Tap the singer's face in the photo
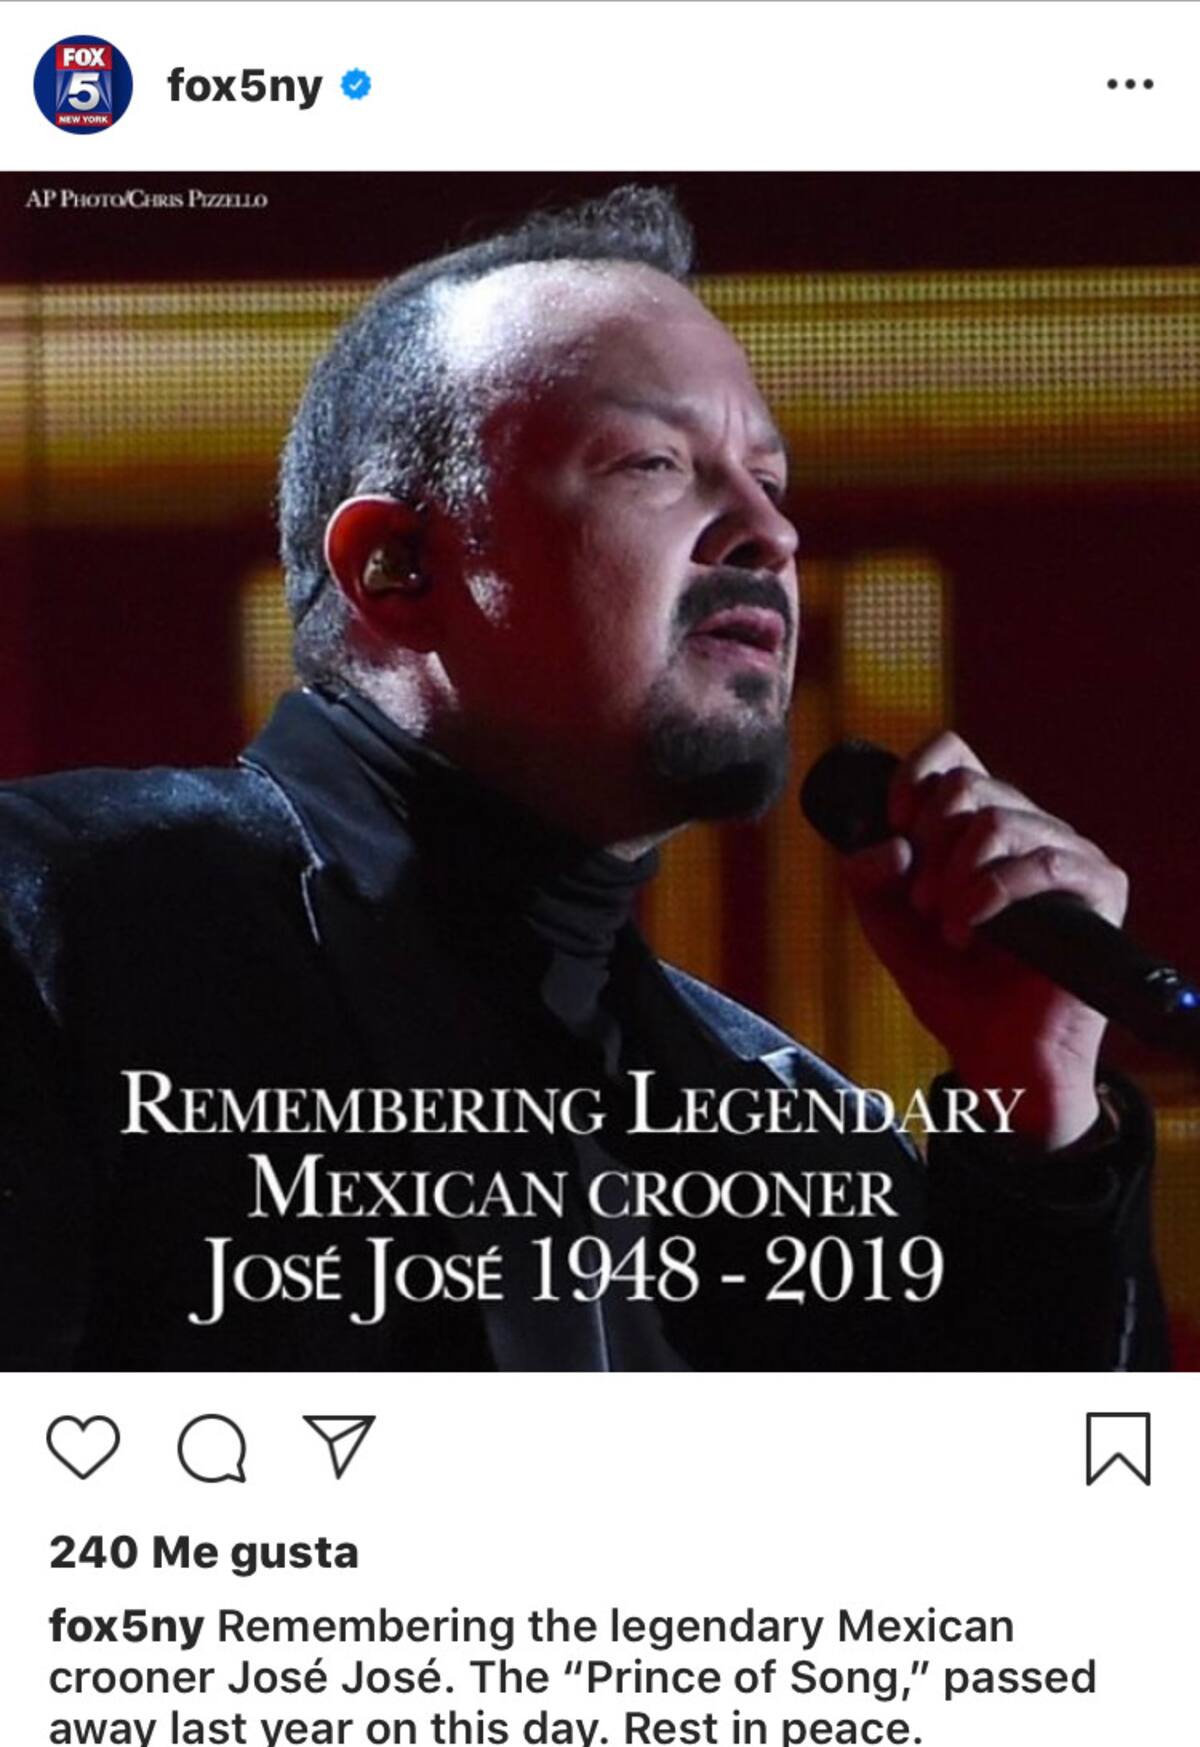This screenshot has height=1747, width=1200. click(x=640, y=560)
